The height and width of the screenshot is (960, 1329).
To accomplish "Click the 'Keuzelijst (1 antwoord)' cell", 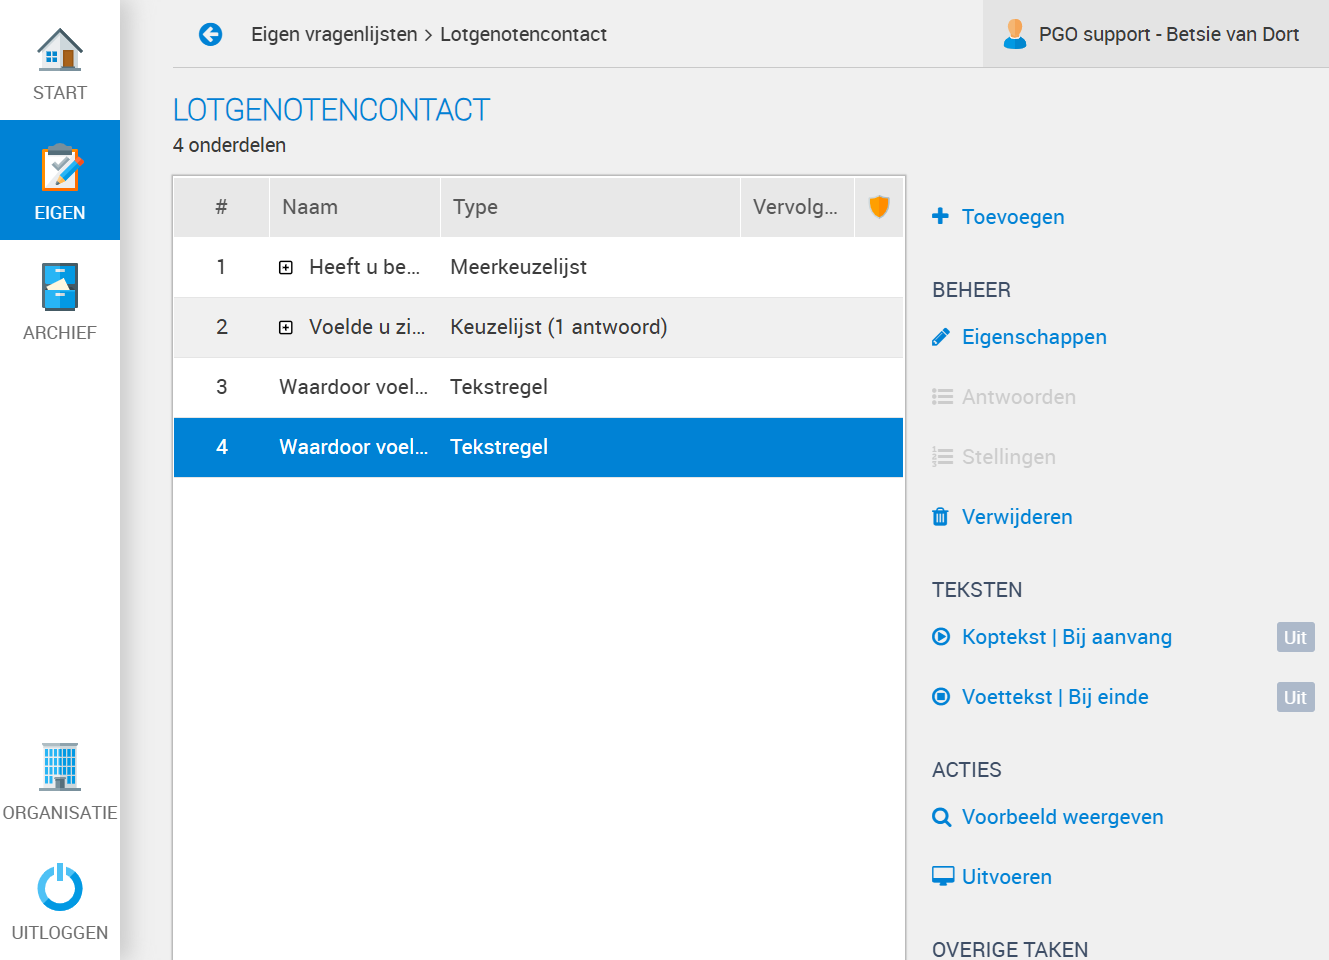I will 558,327.
